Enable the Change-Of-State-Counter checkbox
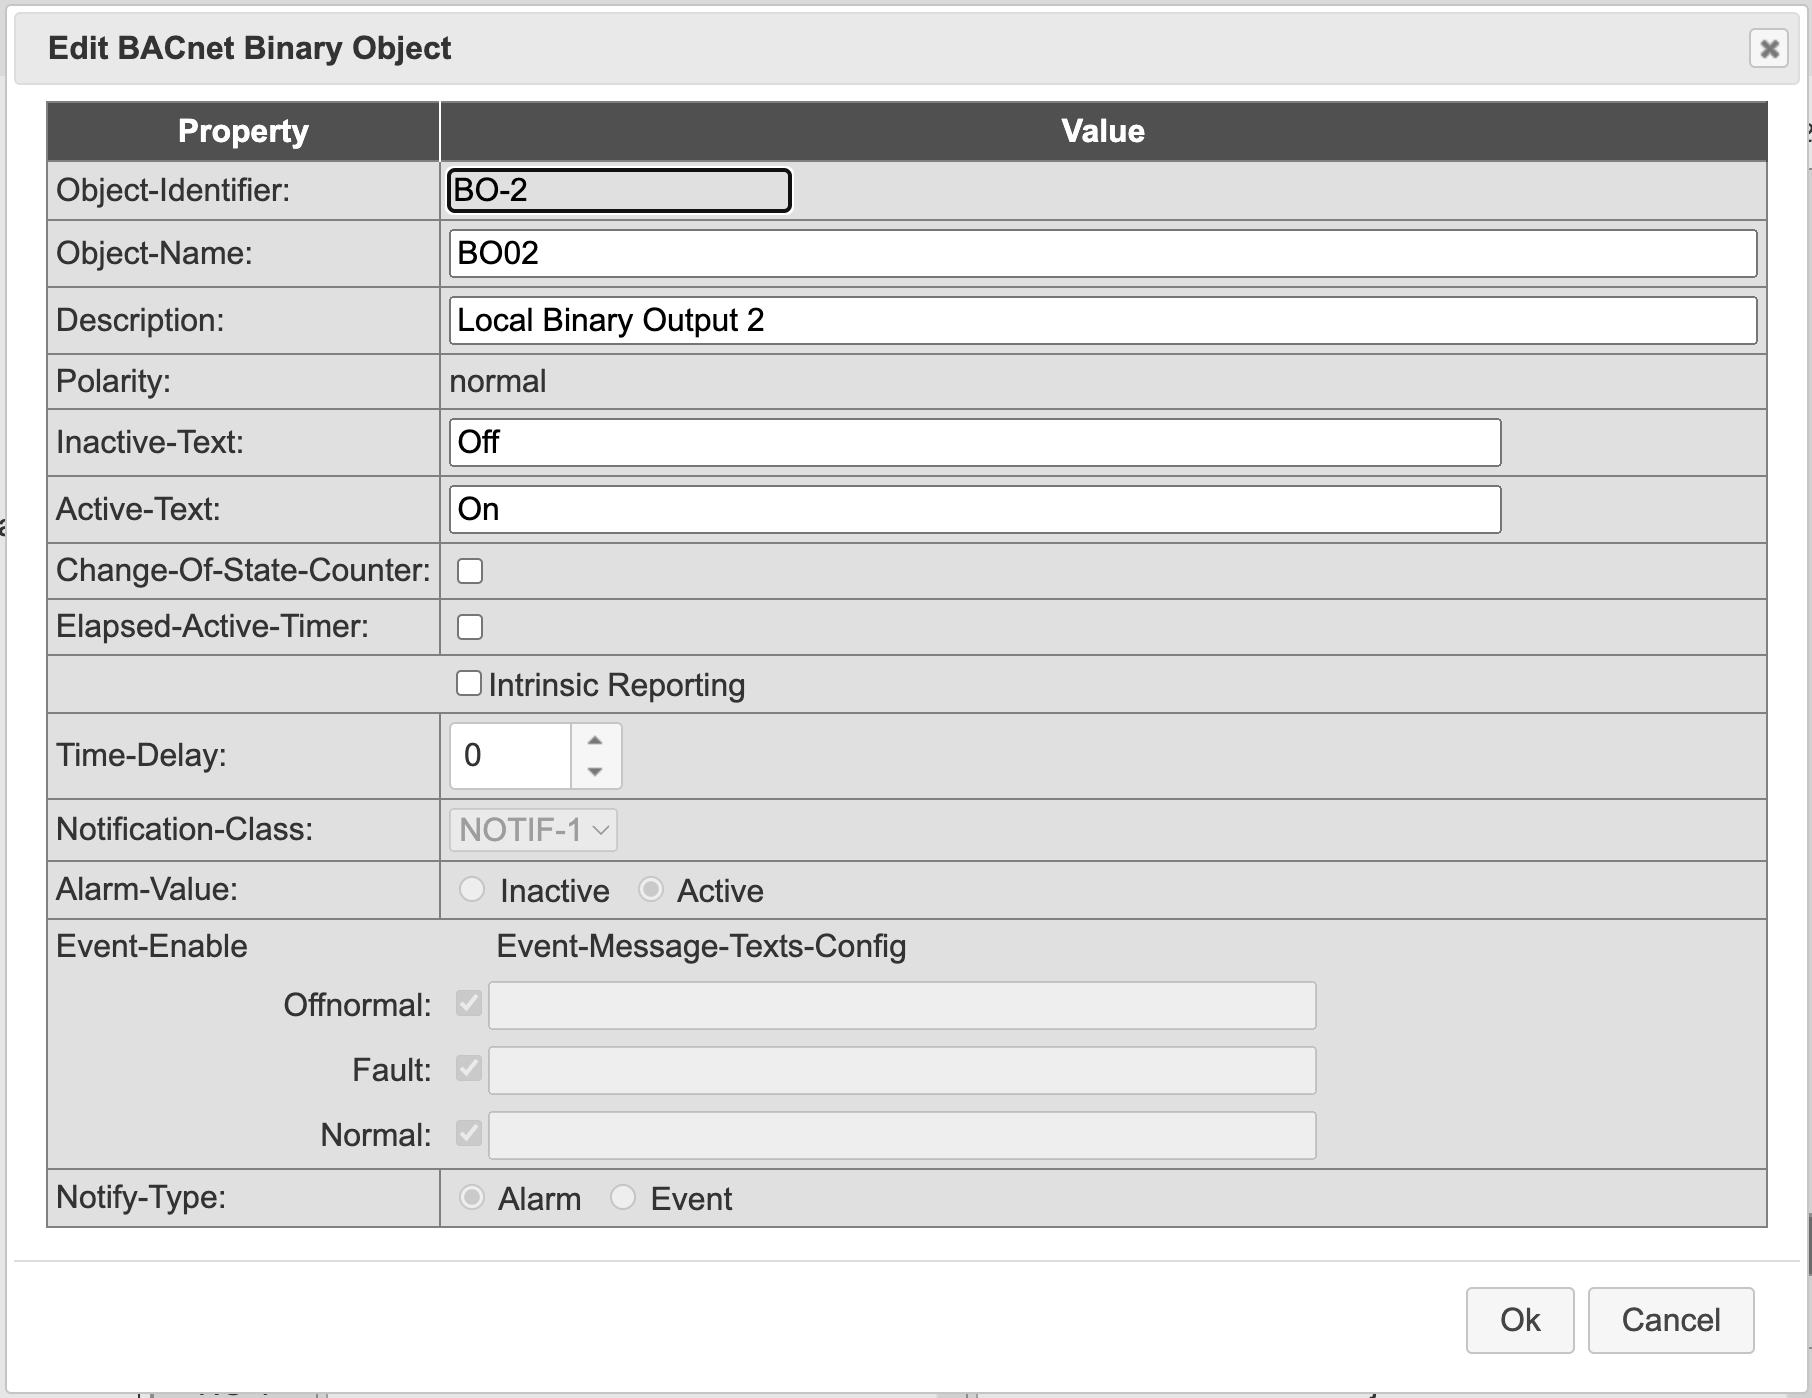 tap(470, 571)
